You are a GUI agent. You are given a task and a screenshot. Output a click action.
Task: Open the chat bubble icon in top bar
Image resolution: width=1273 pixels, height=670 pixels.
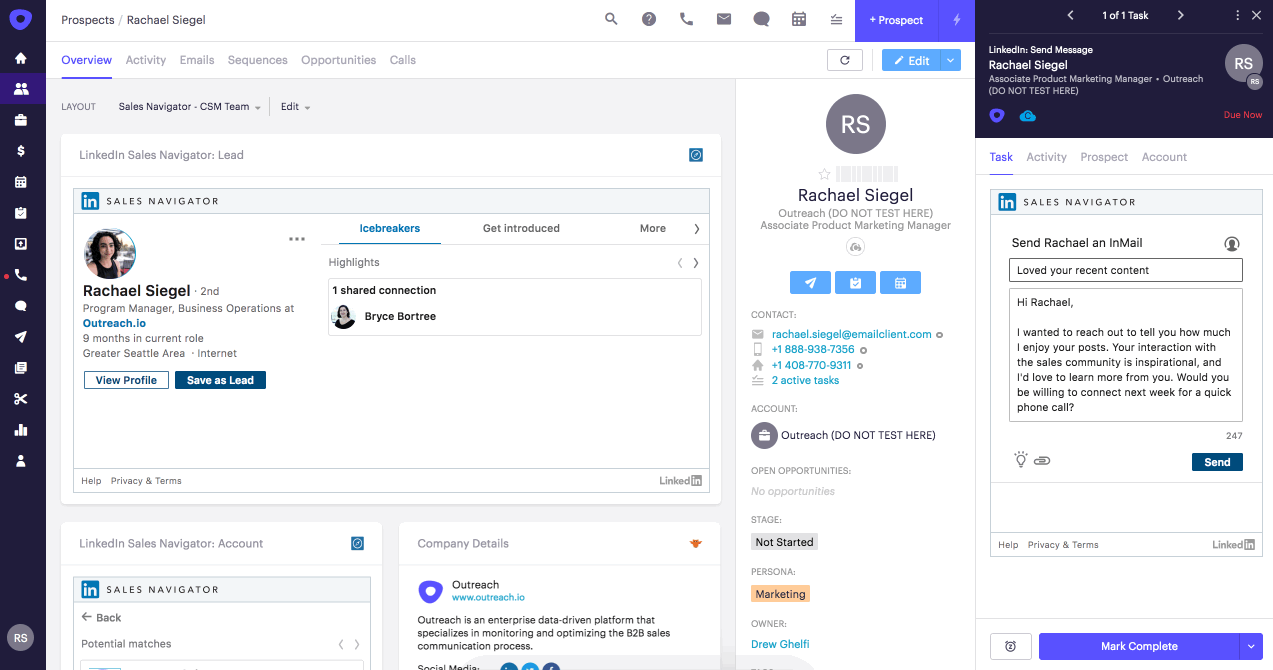point(761,19)
